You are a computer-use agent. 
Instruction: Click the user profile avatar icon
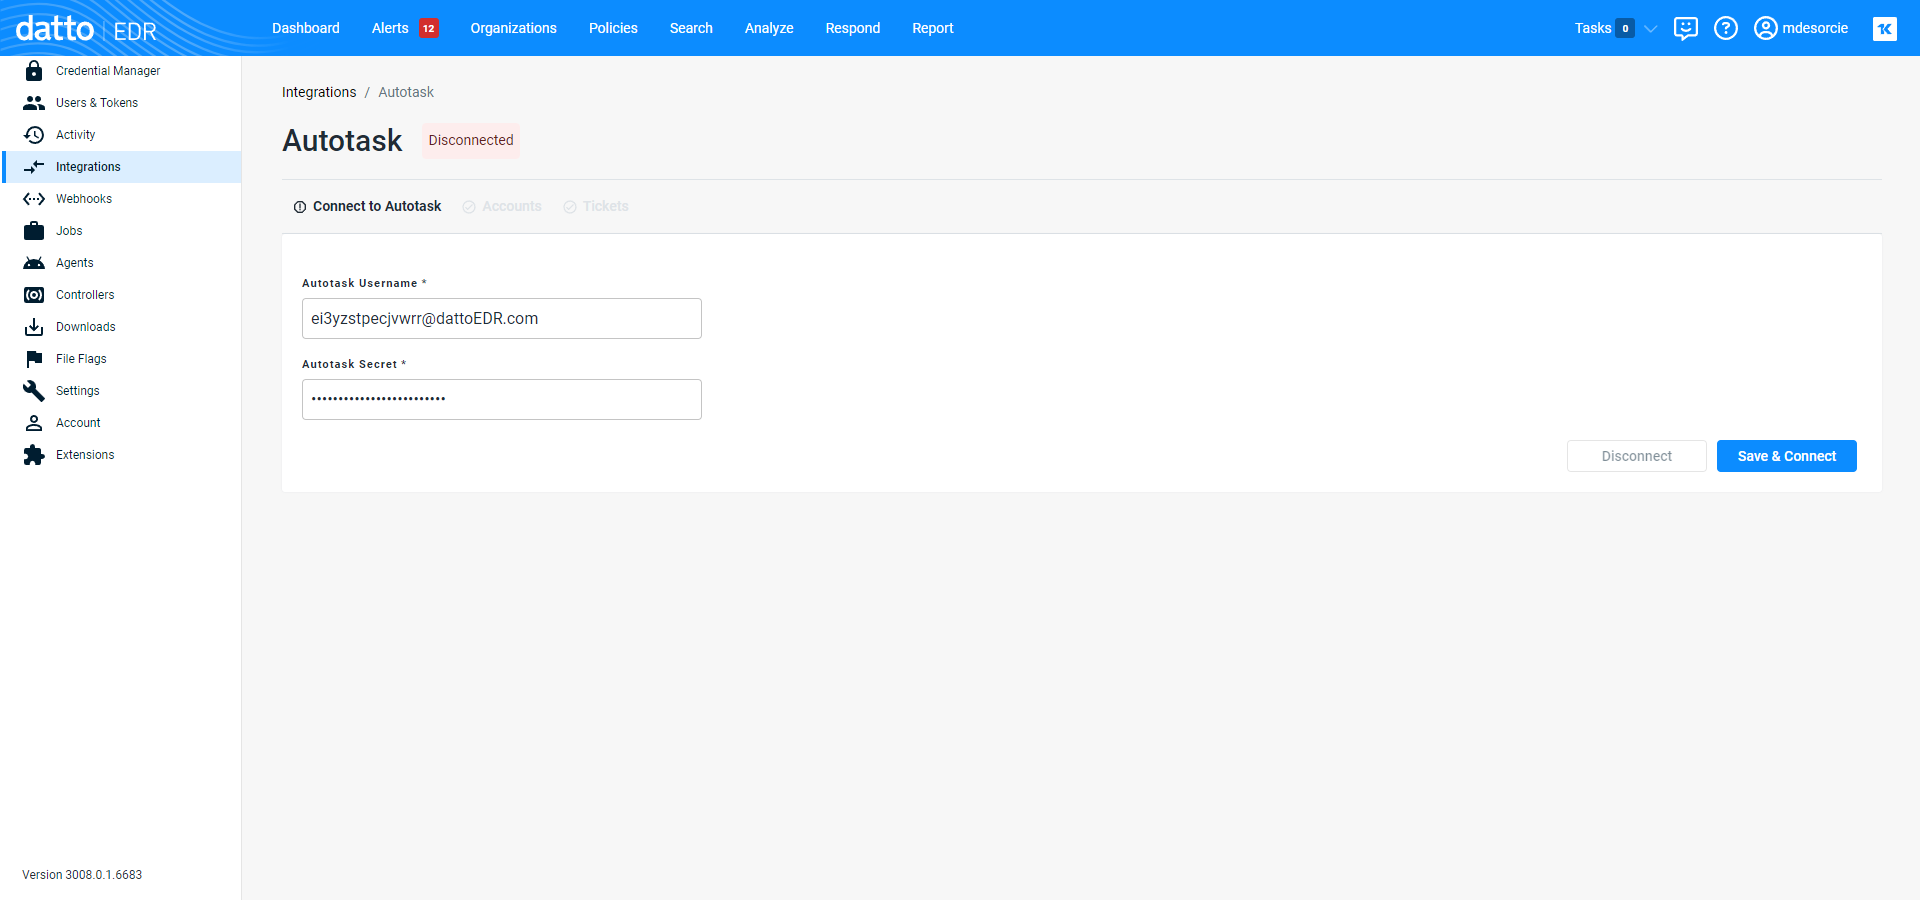click(x=1766, y=28)
